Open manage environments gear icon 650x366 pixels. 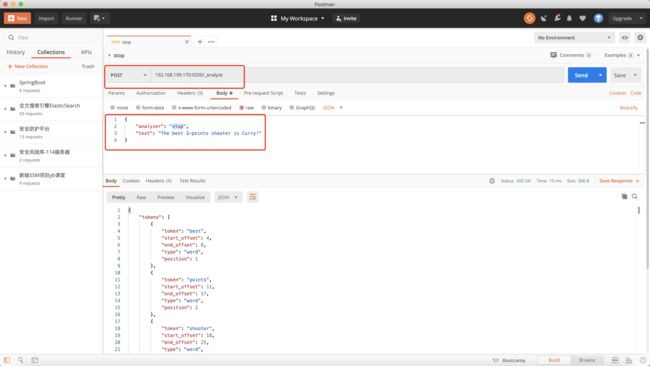(x=640, y=38)
